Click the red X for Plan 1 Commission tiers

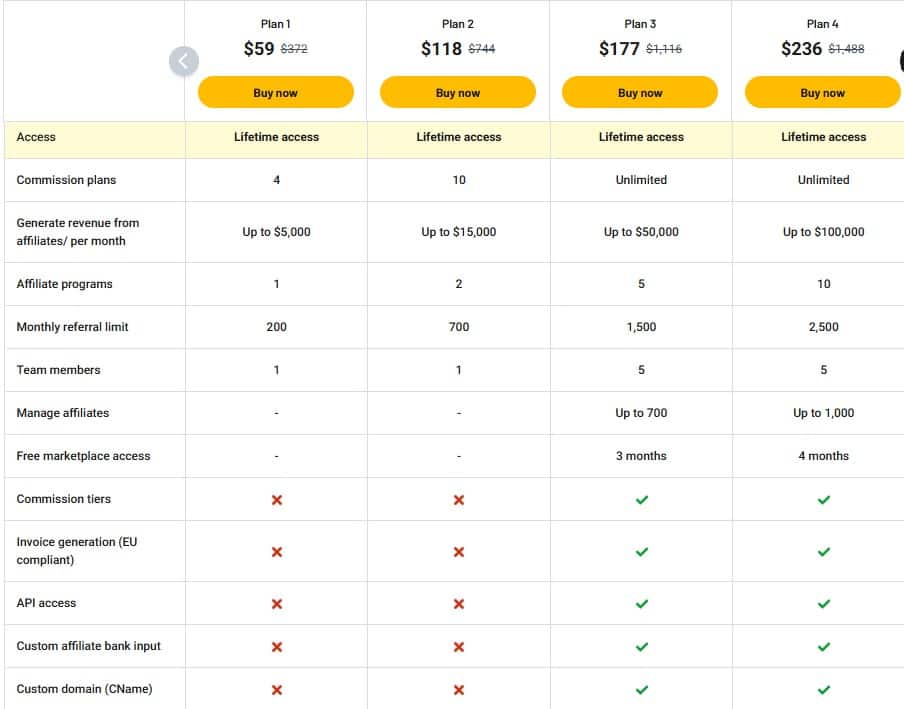(x=275, y=498)
